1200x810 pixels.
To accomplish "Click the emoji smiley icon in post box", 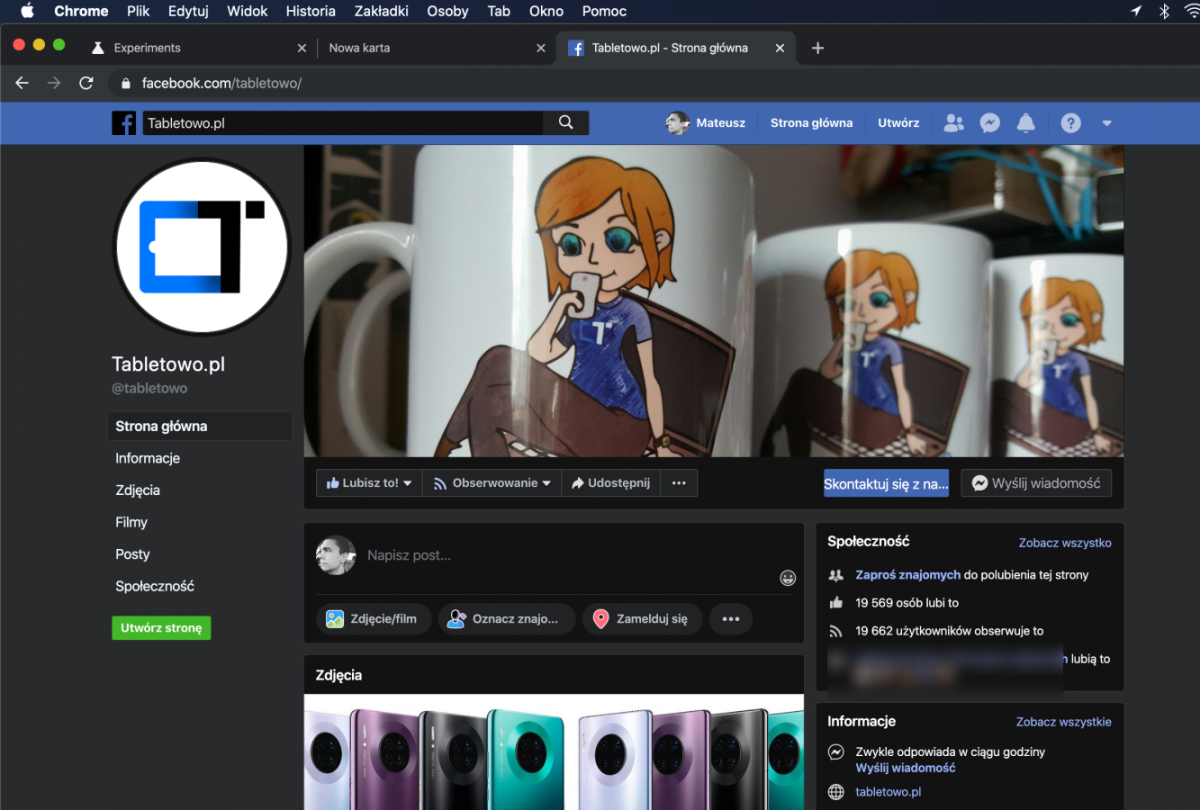I will 788,578.
